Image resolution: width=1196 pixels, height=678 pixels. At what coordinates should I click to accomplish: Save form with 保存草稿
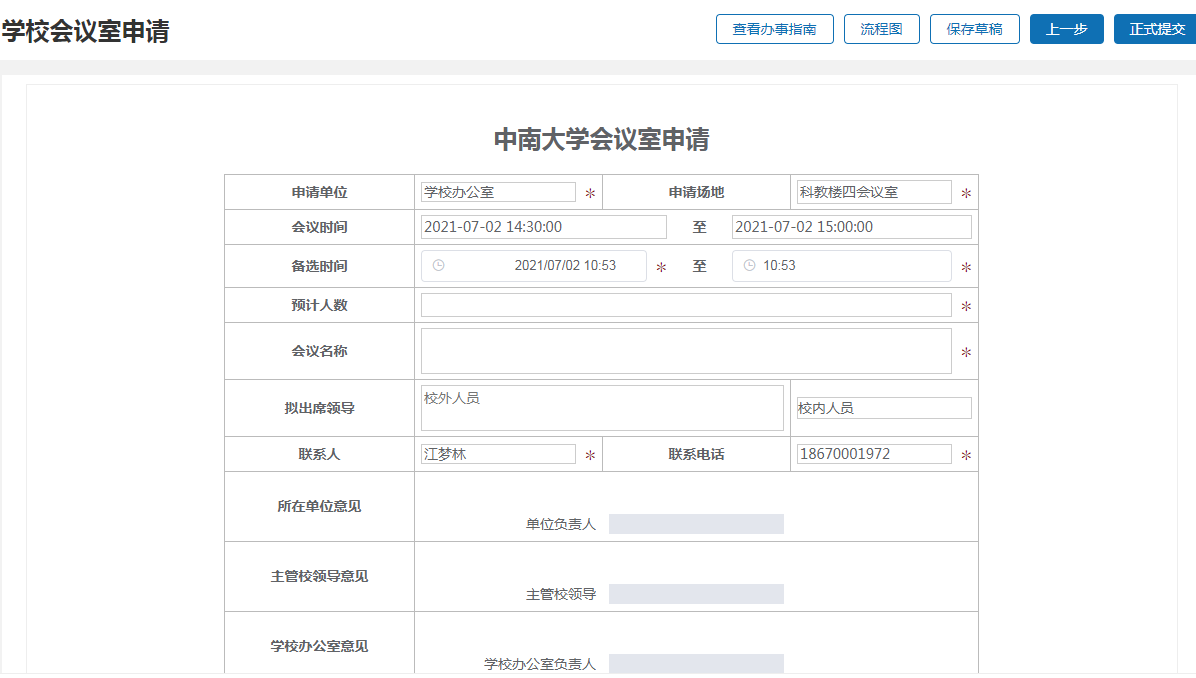[974, 29]
